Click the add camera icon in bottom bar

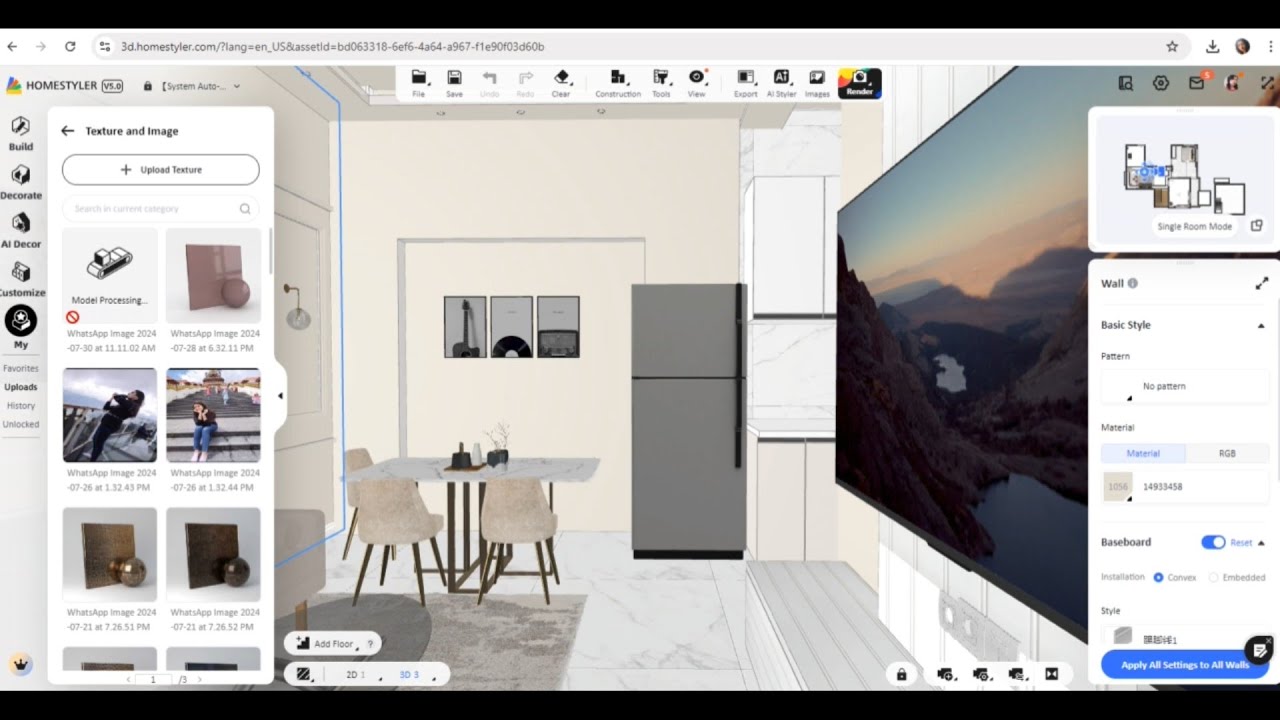945,675
